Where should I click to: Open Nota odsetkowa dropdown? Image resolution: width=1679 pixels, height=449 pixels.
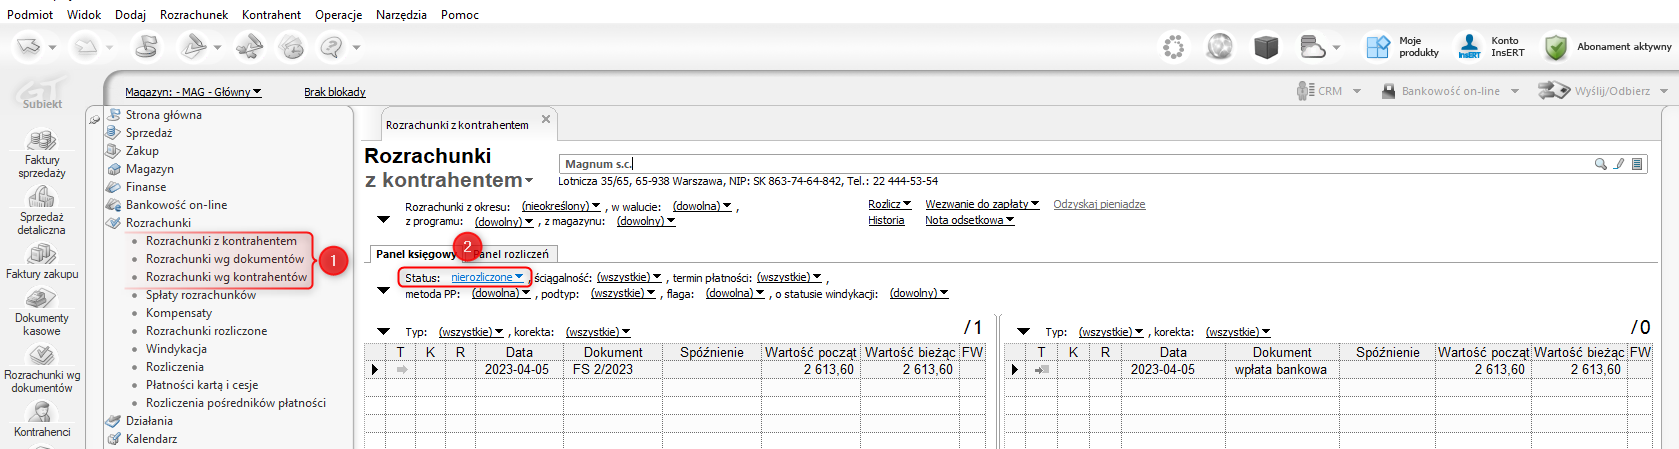pyautogui.click(x=969, y=220)
